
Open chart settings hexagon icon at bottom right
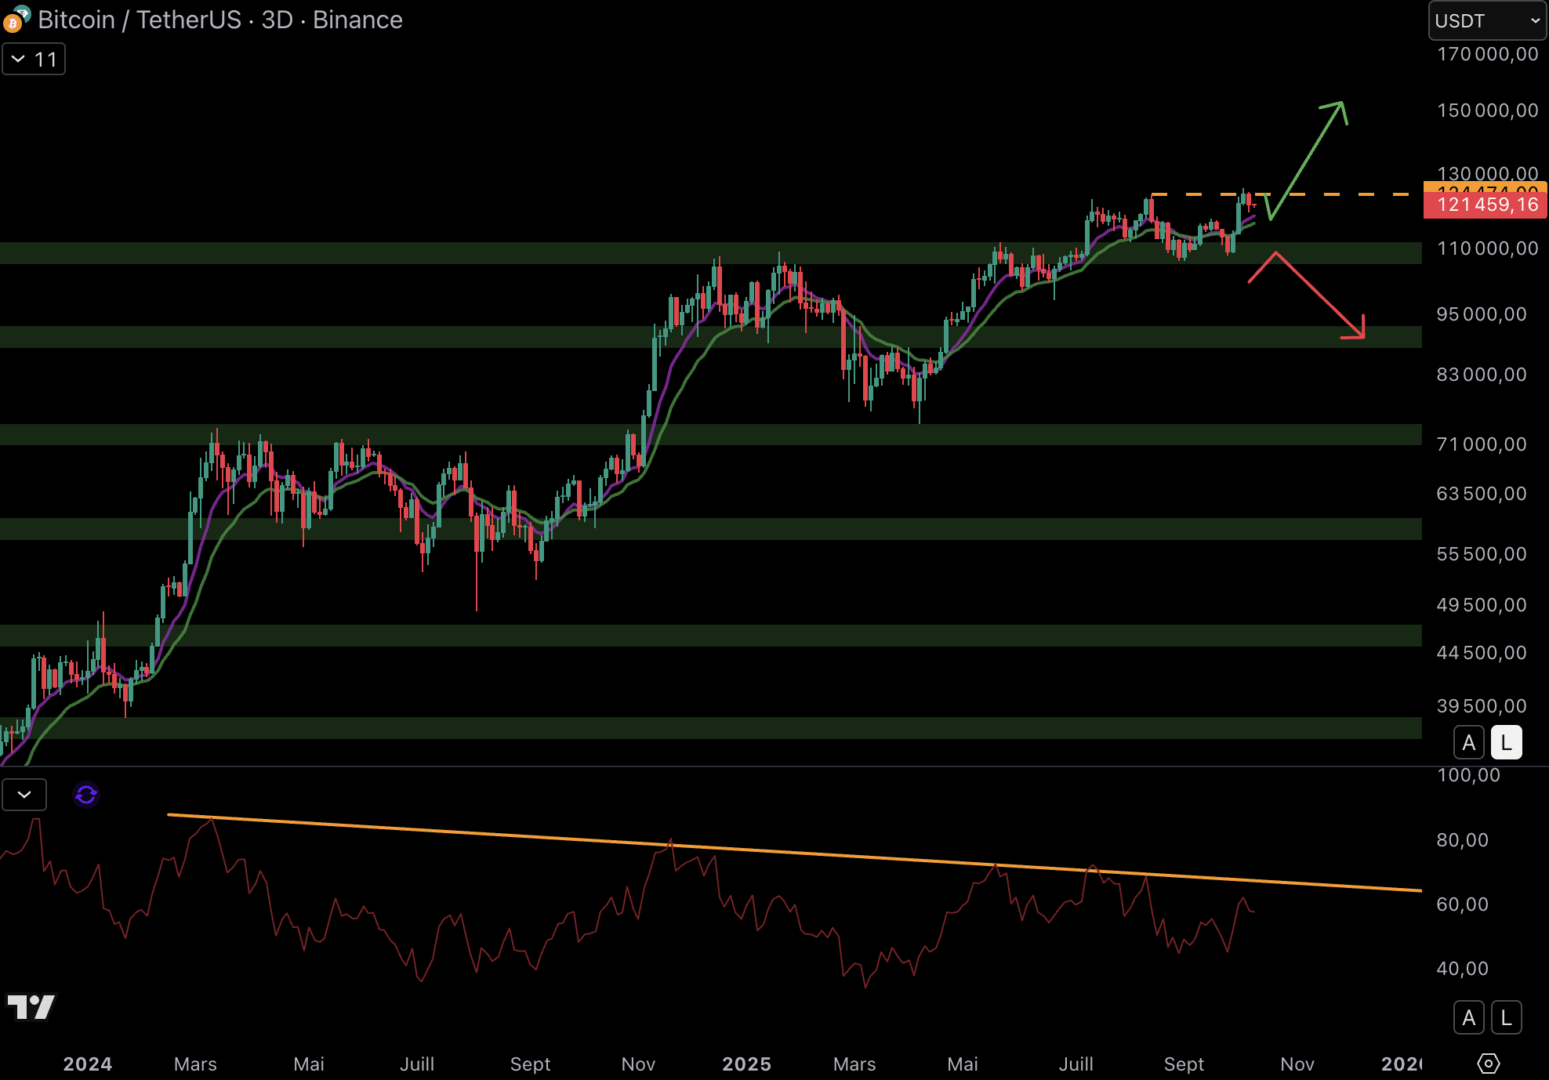(x=1488, y=1063)
